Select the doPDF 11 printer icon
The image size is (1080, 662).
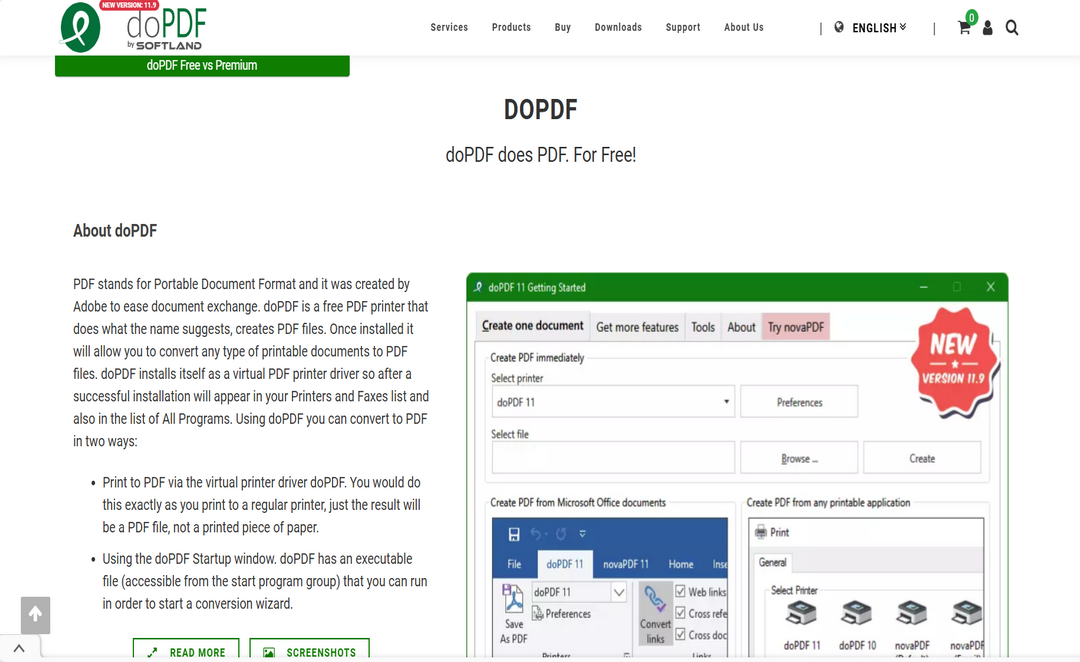tap(799, 613)
